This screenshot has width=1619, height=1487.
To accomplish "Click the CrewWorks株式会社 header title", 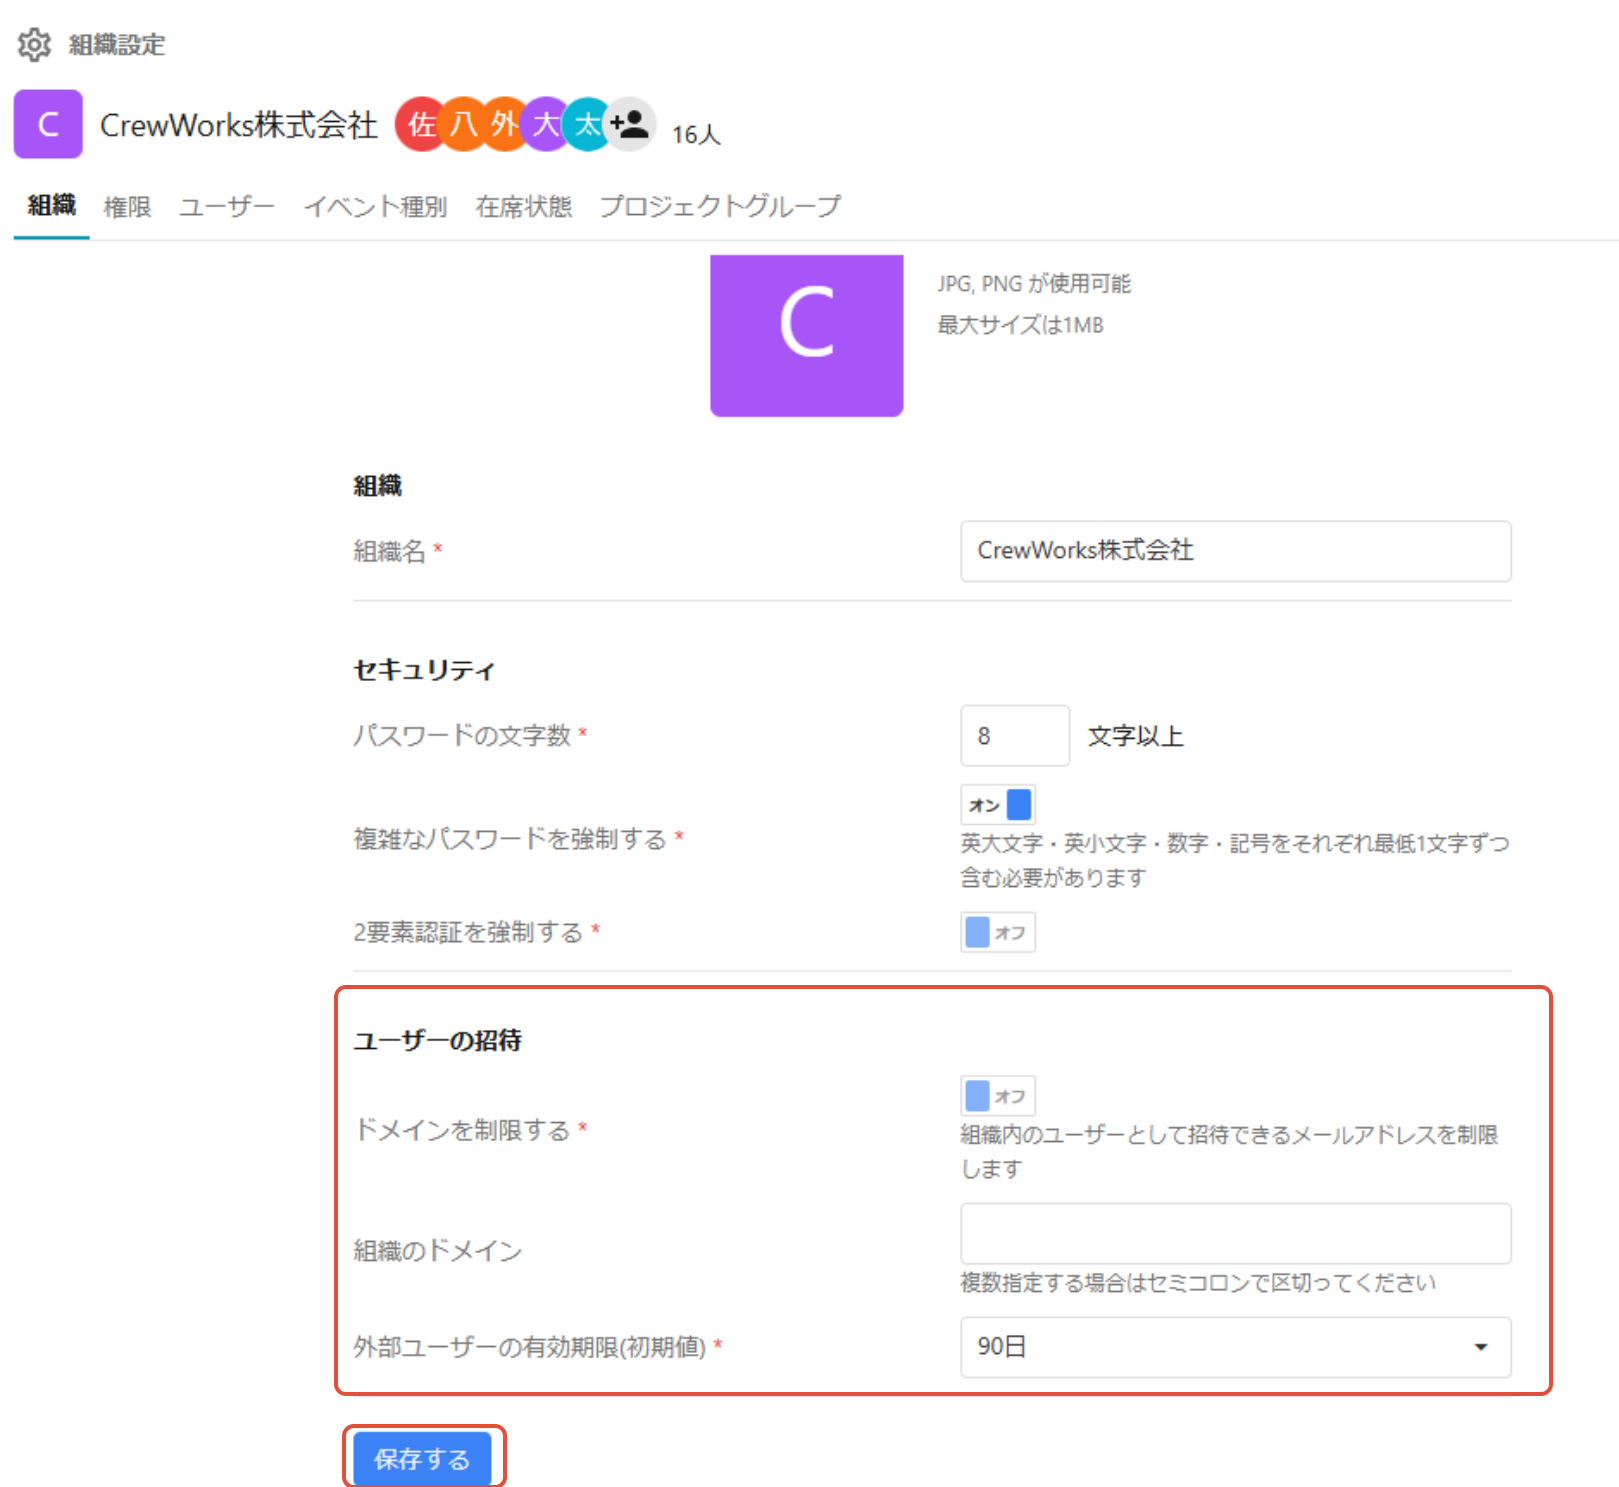I will coord(239,125).
